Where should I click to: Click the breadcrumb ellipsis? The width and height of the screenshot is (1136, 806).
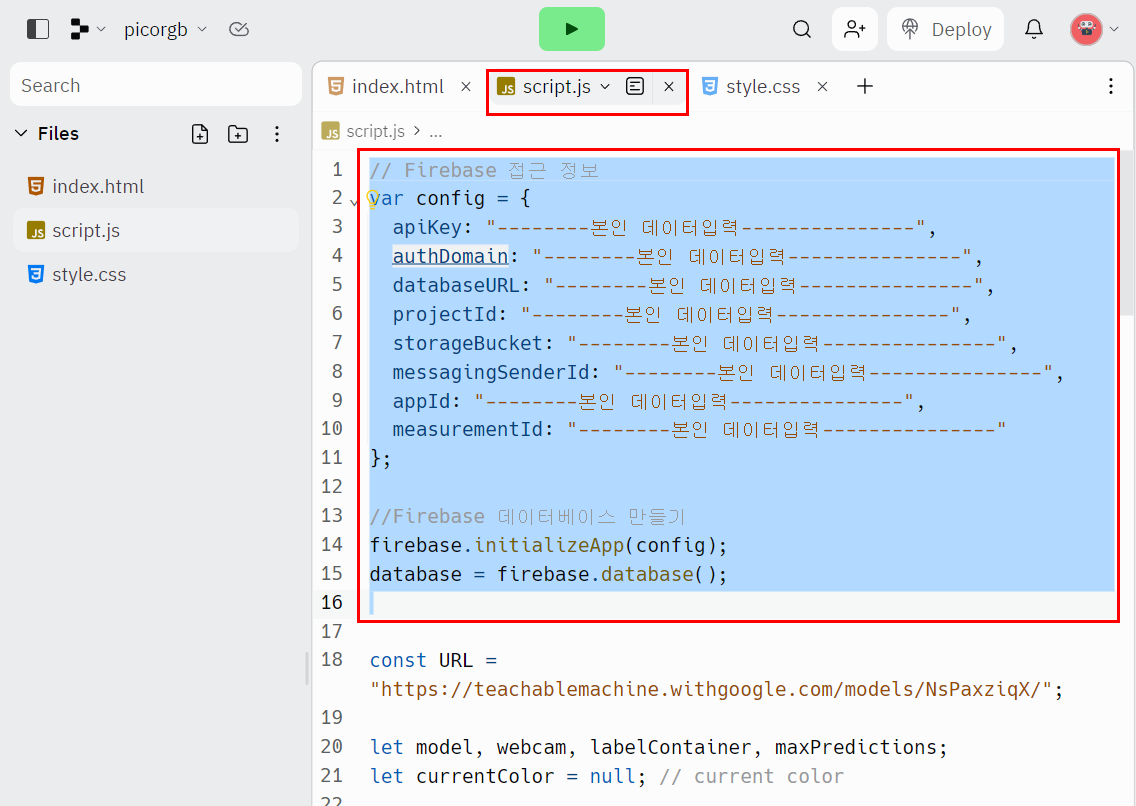pyautogui.click(x=435, y=133)
